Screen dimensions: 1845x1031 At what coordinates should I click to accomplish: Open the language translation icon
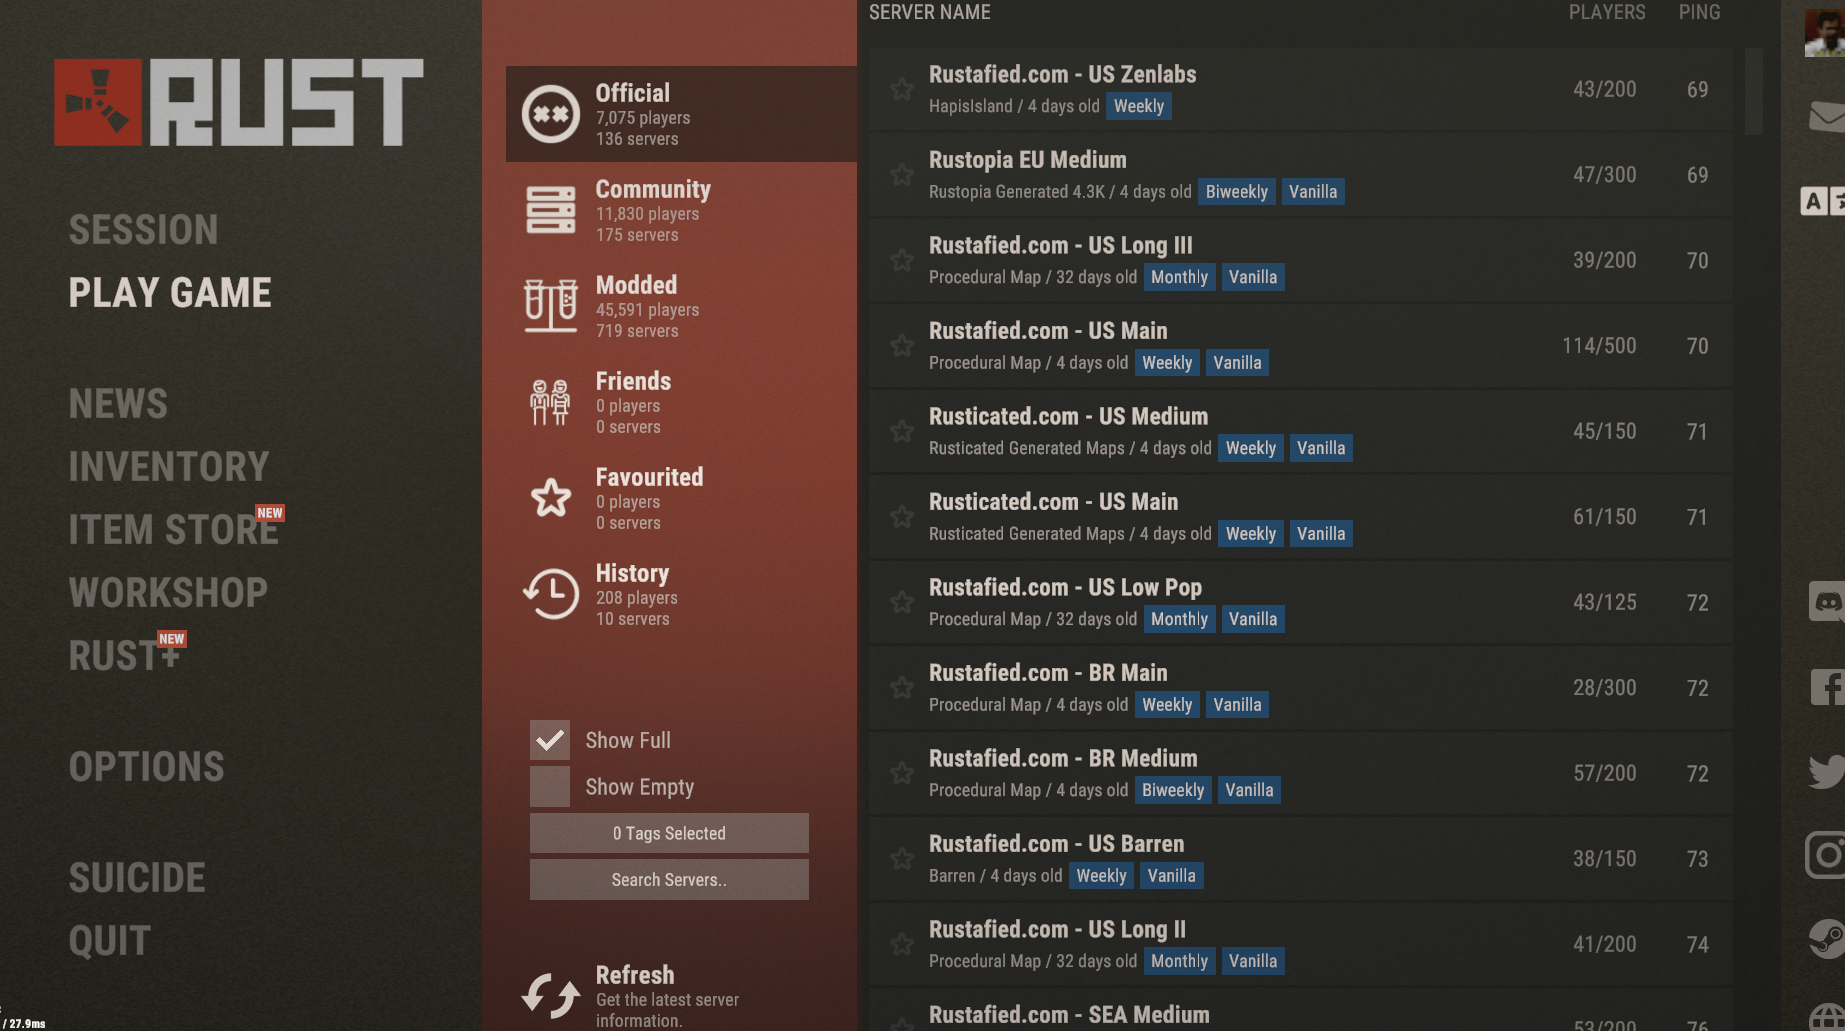point(1822,201)
